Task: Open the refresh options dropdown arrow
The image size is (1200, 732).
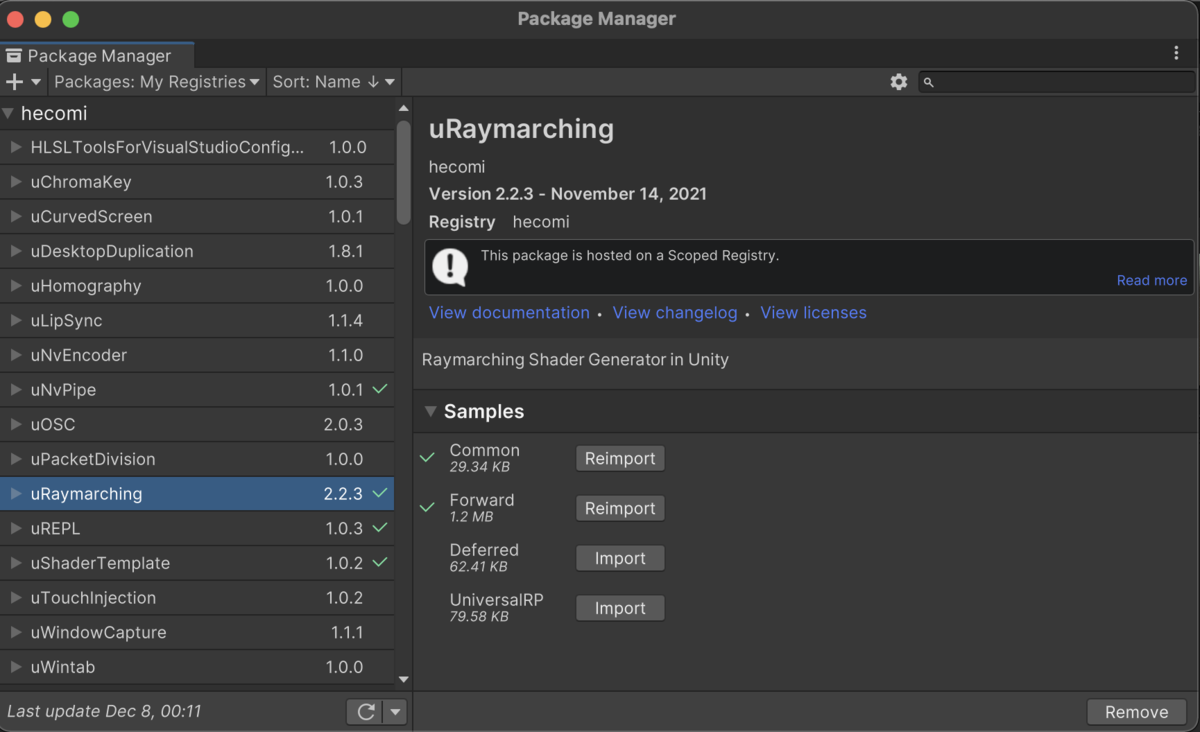Action: (x=396, y=712)
